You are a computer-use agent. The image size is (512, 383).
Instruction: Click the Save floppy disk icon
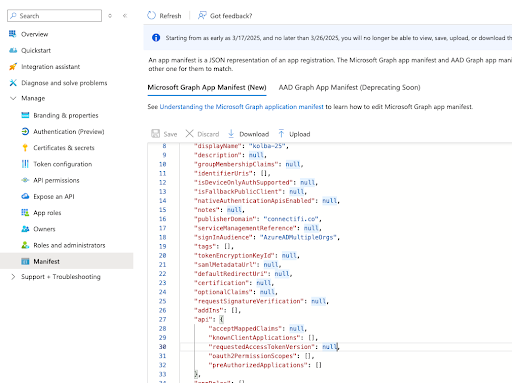[x=155, y=134]
